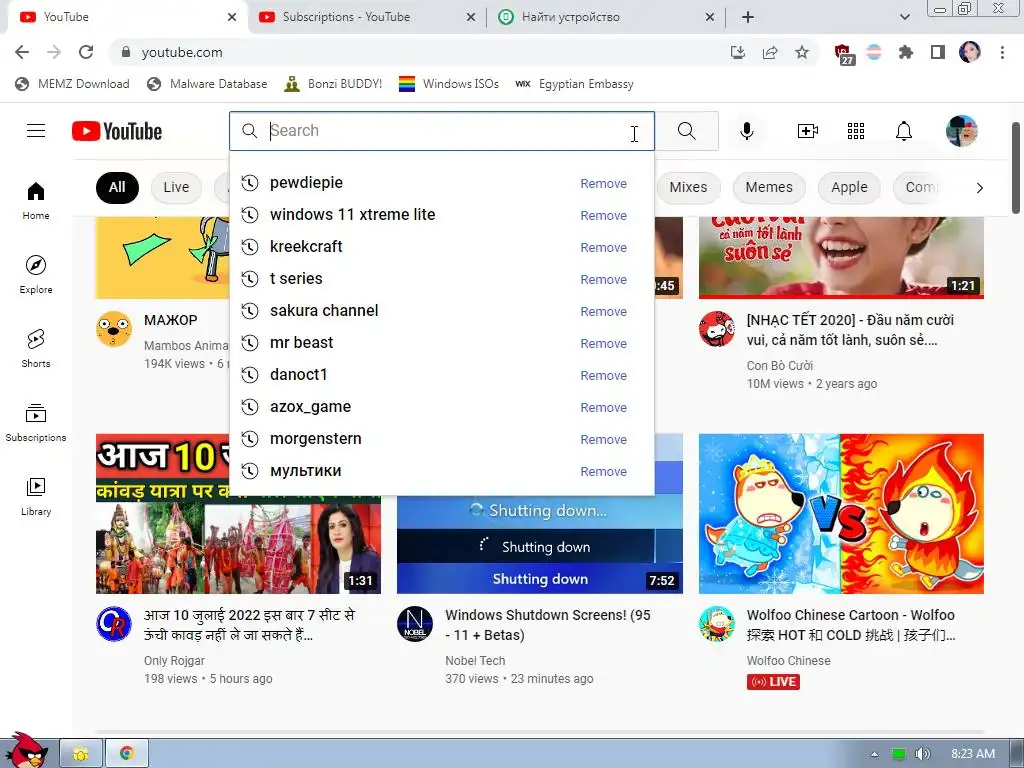Remove mr beast from search history
Image resolution: width=1024 pixels, height=768 pixels.
coord(603,344)
